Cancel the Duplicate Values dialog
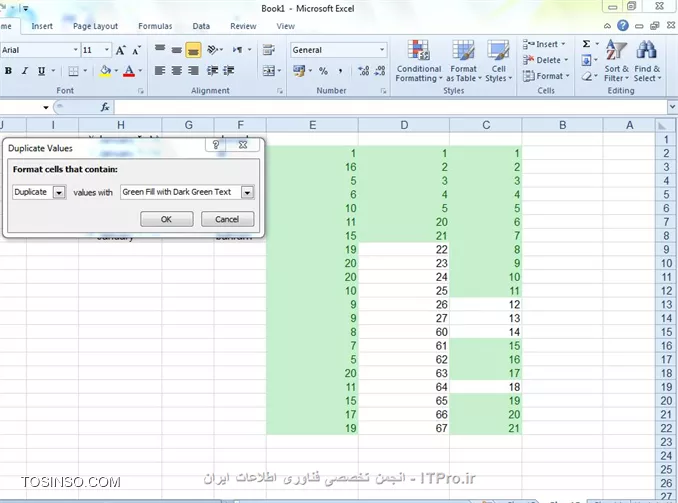Image resolution: width=678 pixels, height=503 pixels. (227, 219)
